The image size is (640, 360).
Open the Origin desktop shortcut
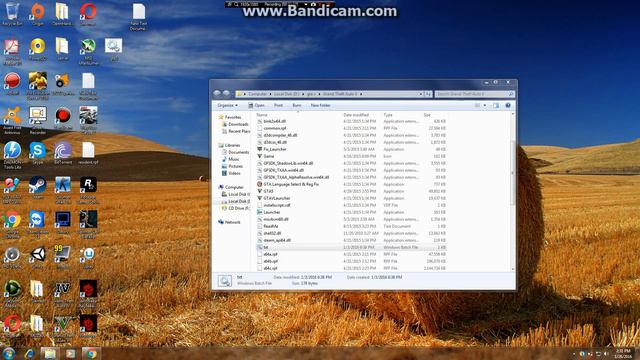coord(38,14)
